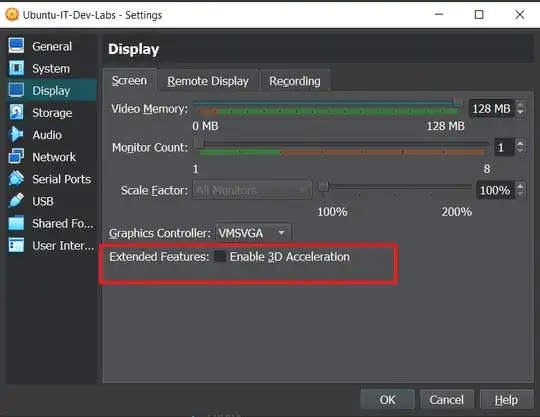540x417 pixels.
Task: Decrease Monitor Count with down arrow
Action: 520,151
